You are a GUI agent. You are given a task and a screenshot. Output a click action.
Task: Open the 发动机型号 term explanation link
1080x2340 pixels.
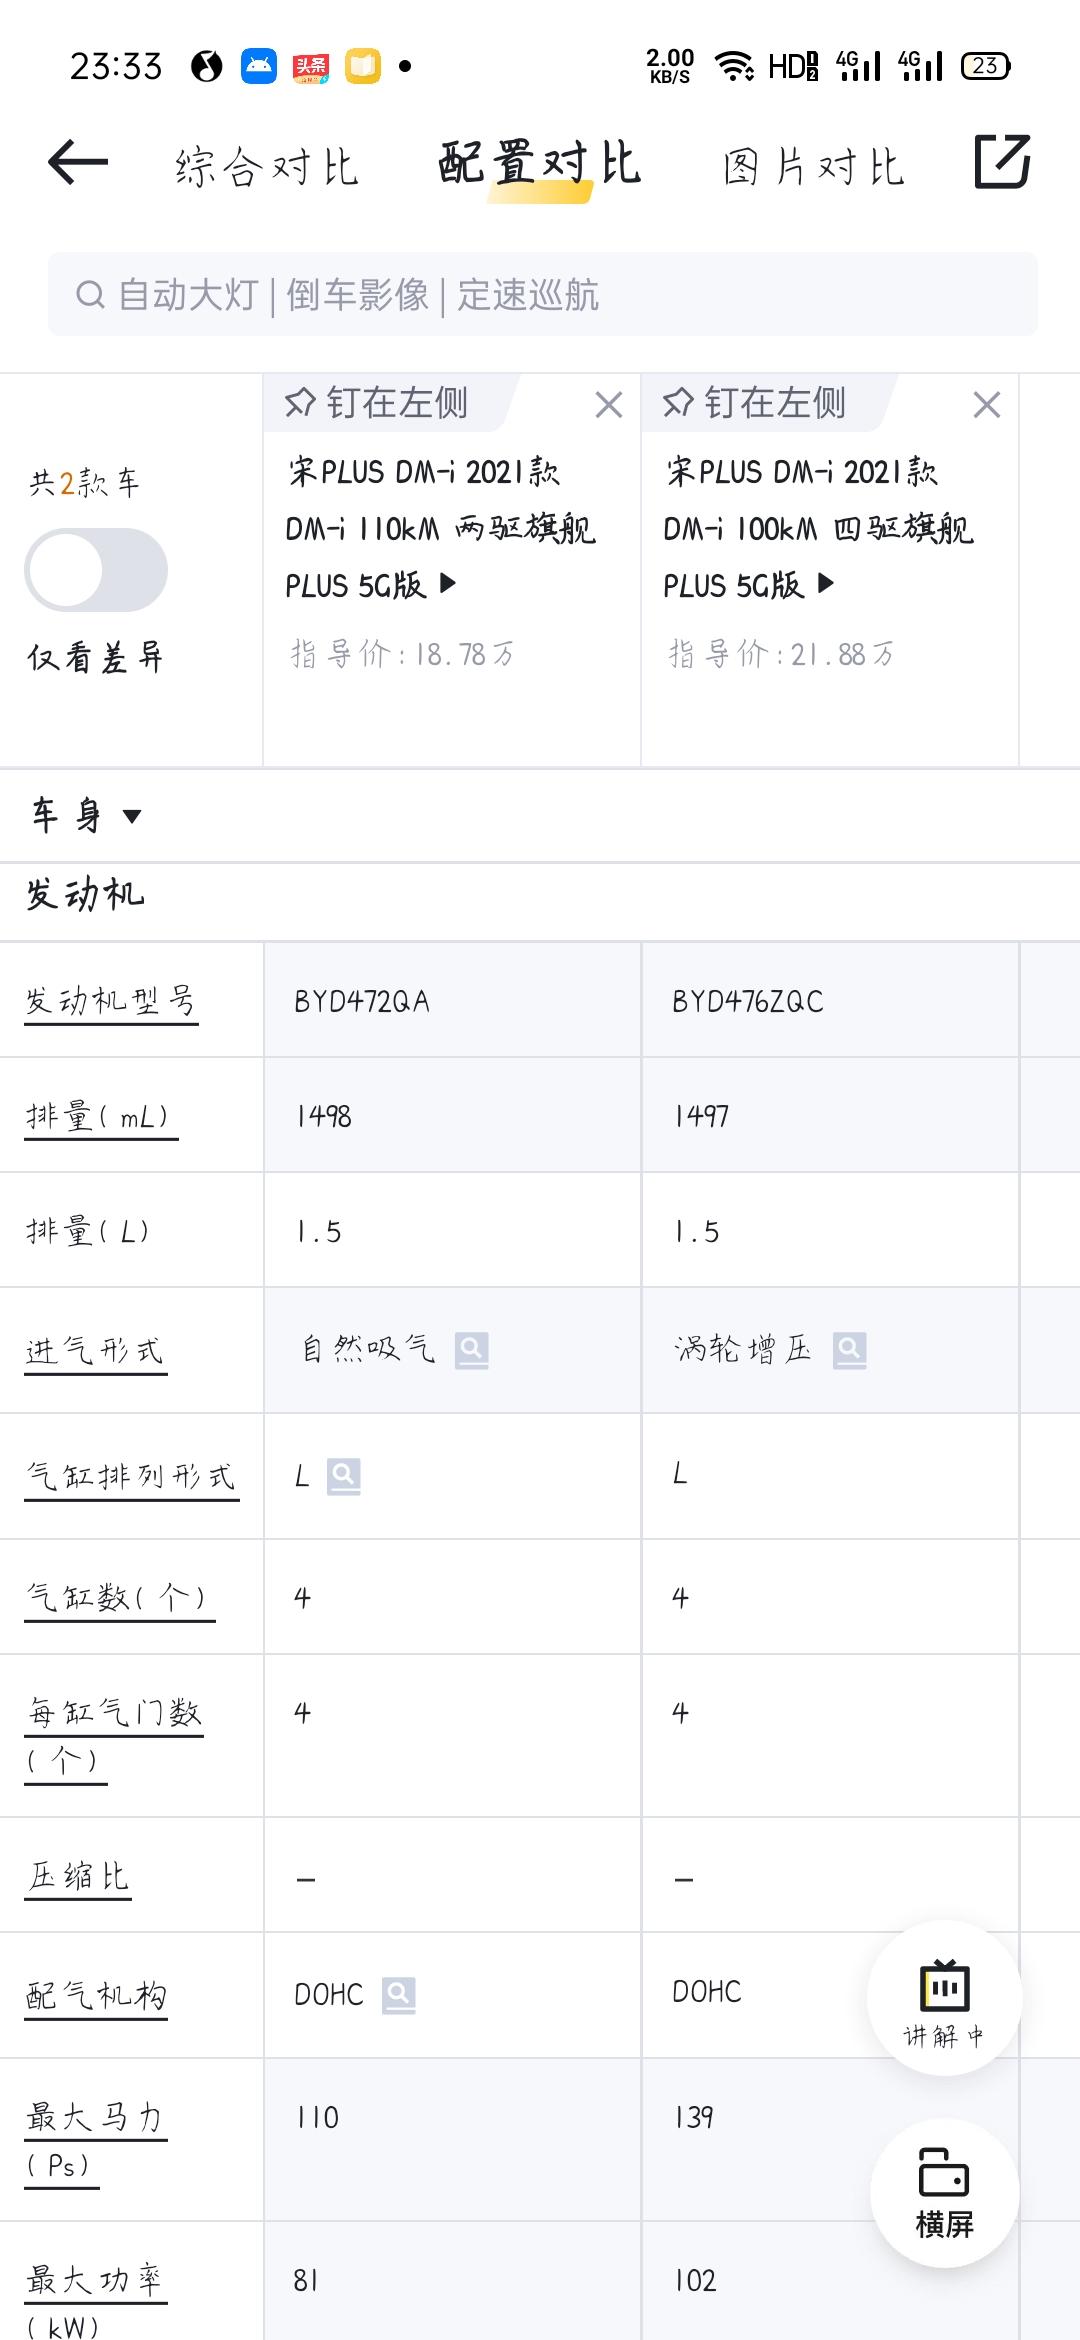coord(111,1001)
